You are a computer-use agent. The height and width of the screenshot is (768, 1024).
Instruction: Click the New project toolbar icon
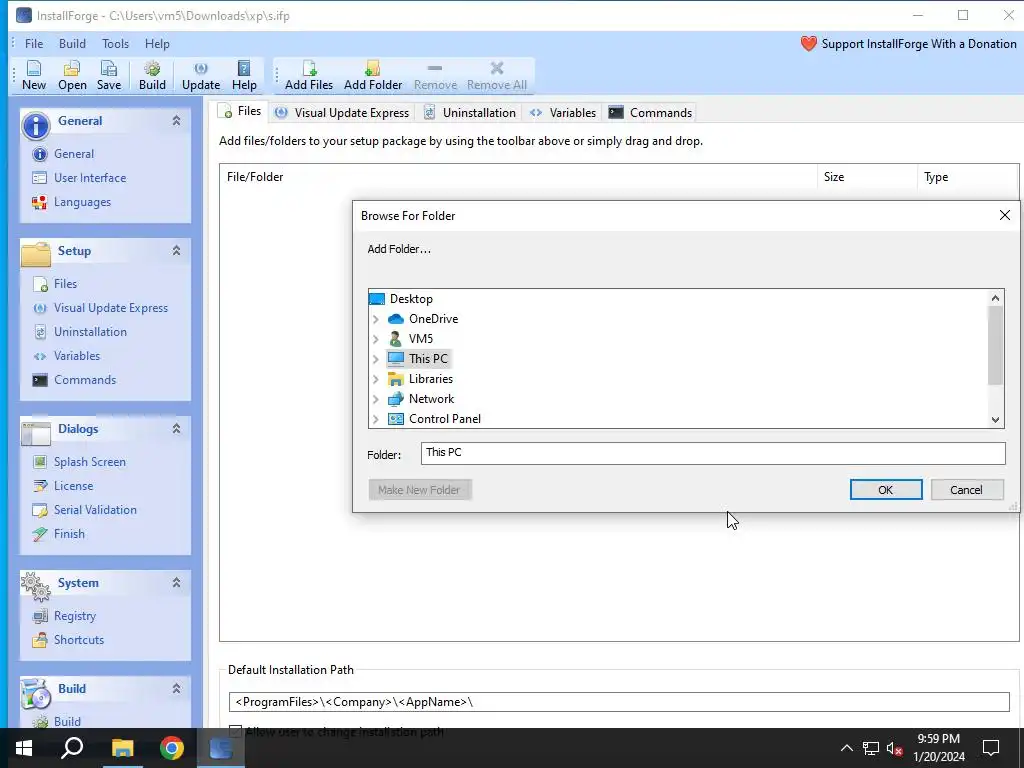click(x=34, y=75)
